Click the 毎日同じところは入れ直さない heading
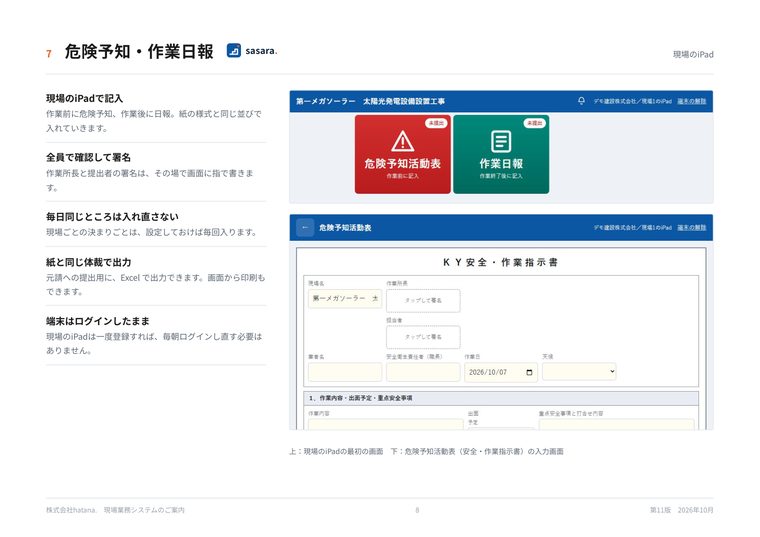760x537 pixels. pyautogui.click(x=112, y=217)
